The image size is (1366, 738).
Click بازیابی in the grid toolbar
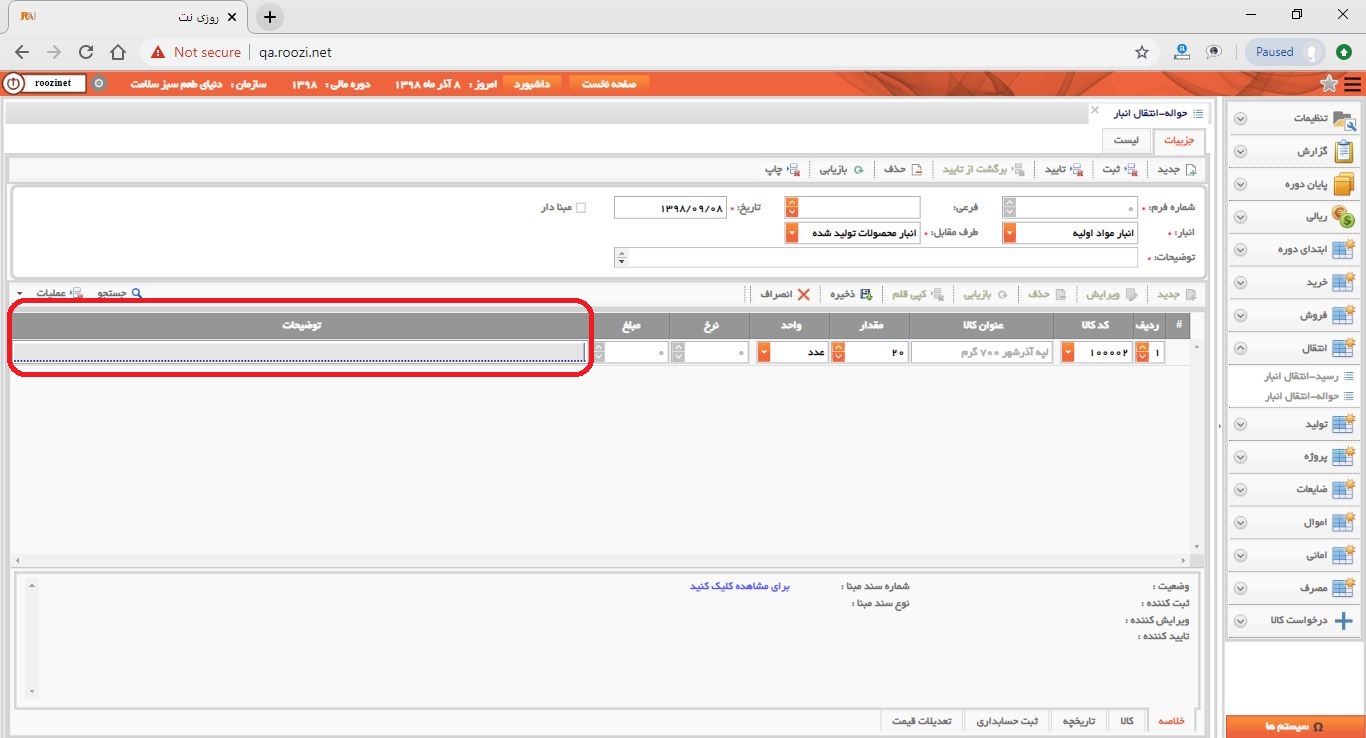(x=984, y=294)
